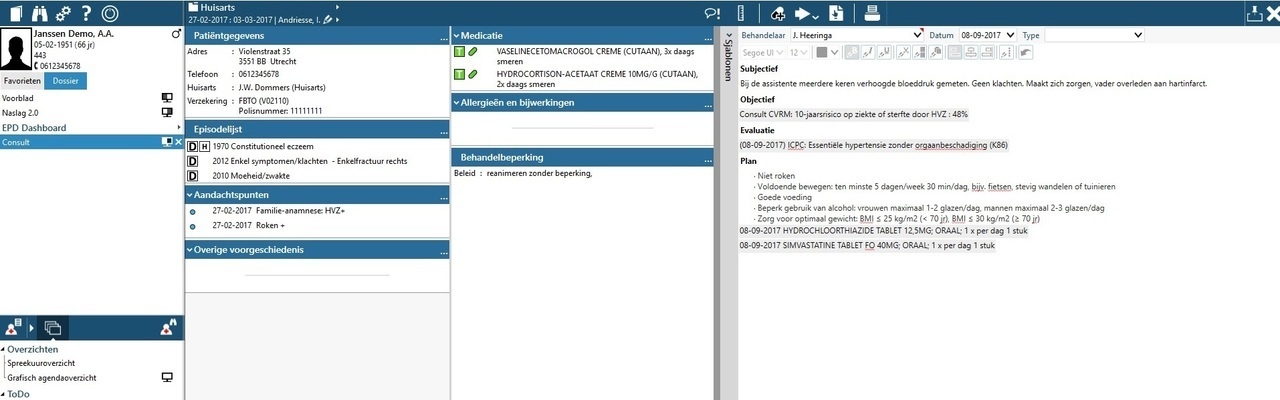Open the book icon in top-left toolbar
Viewport: 1280px width, 400px height.
click(14, 13)
